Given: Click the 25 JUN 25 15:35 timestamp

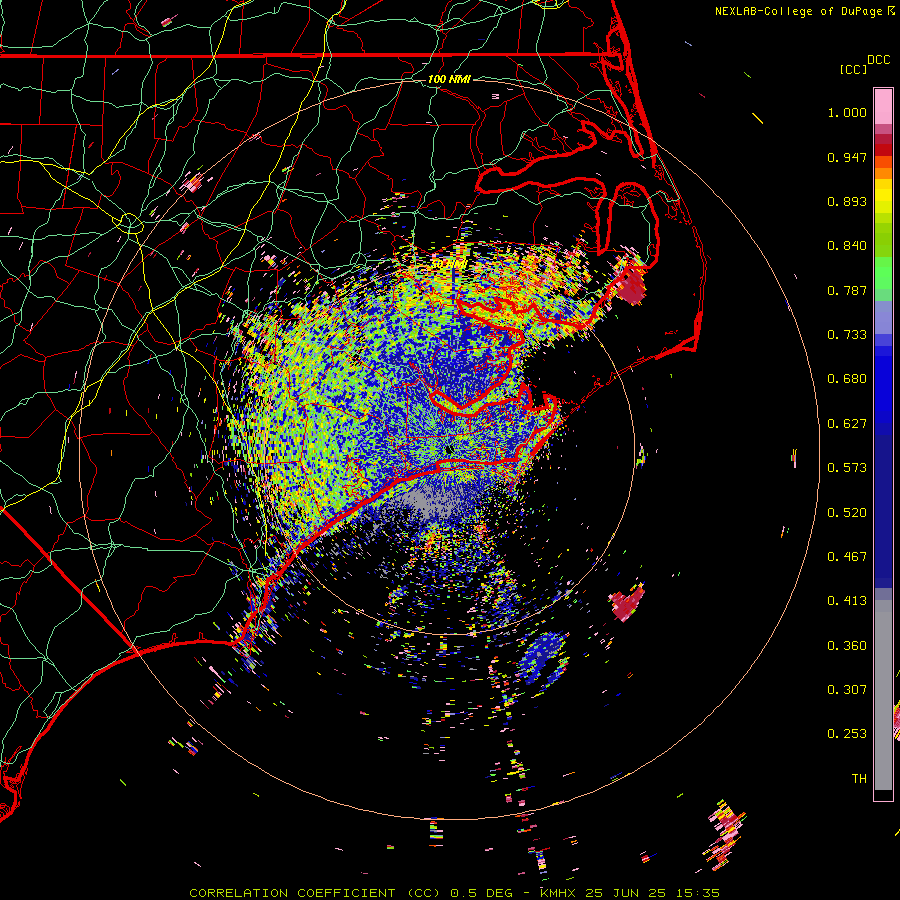Looking at the screenshot, I should pos(652,893).
